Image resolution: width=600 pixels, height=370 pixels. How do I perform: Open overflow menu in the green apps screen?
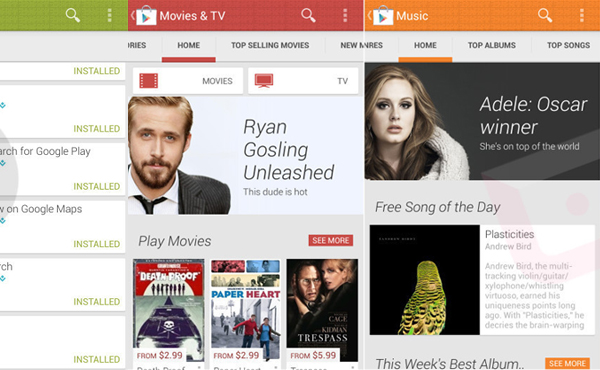point(109,16)
